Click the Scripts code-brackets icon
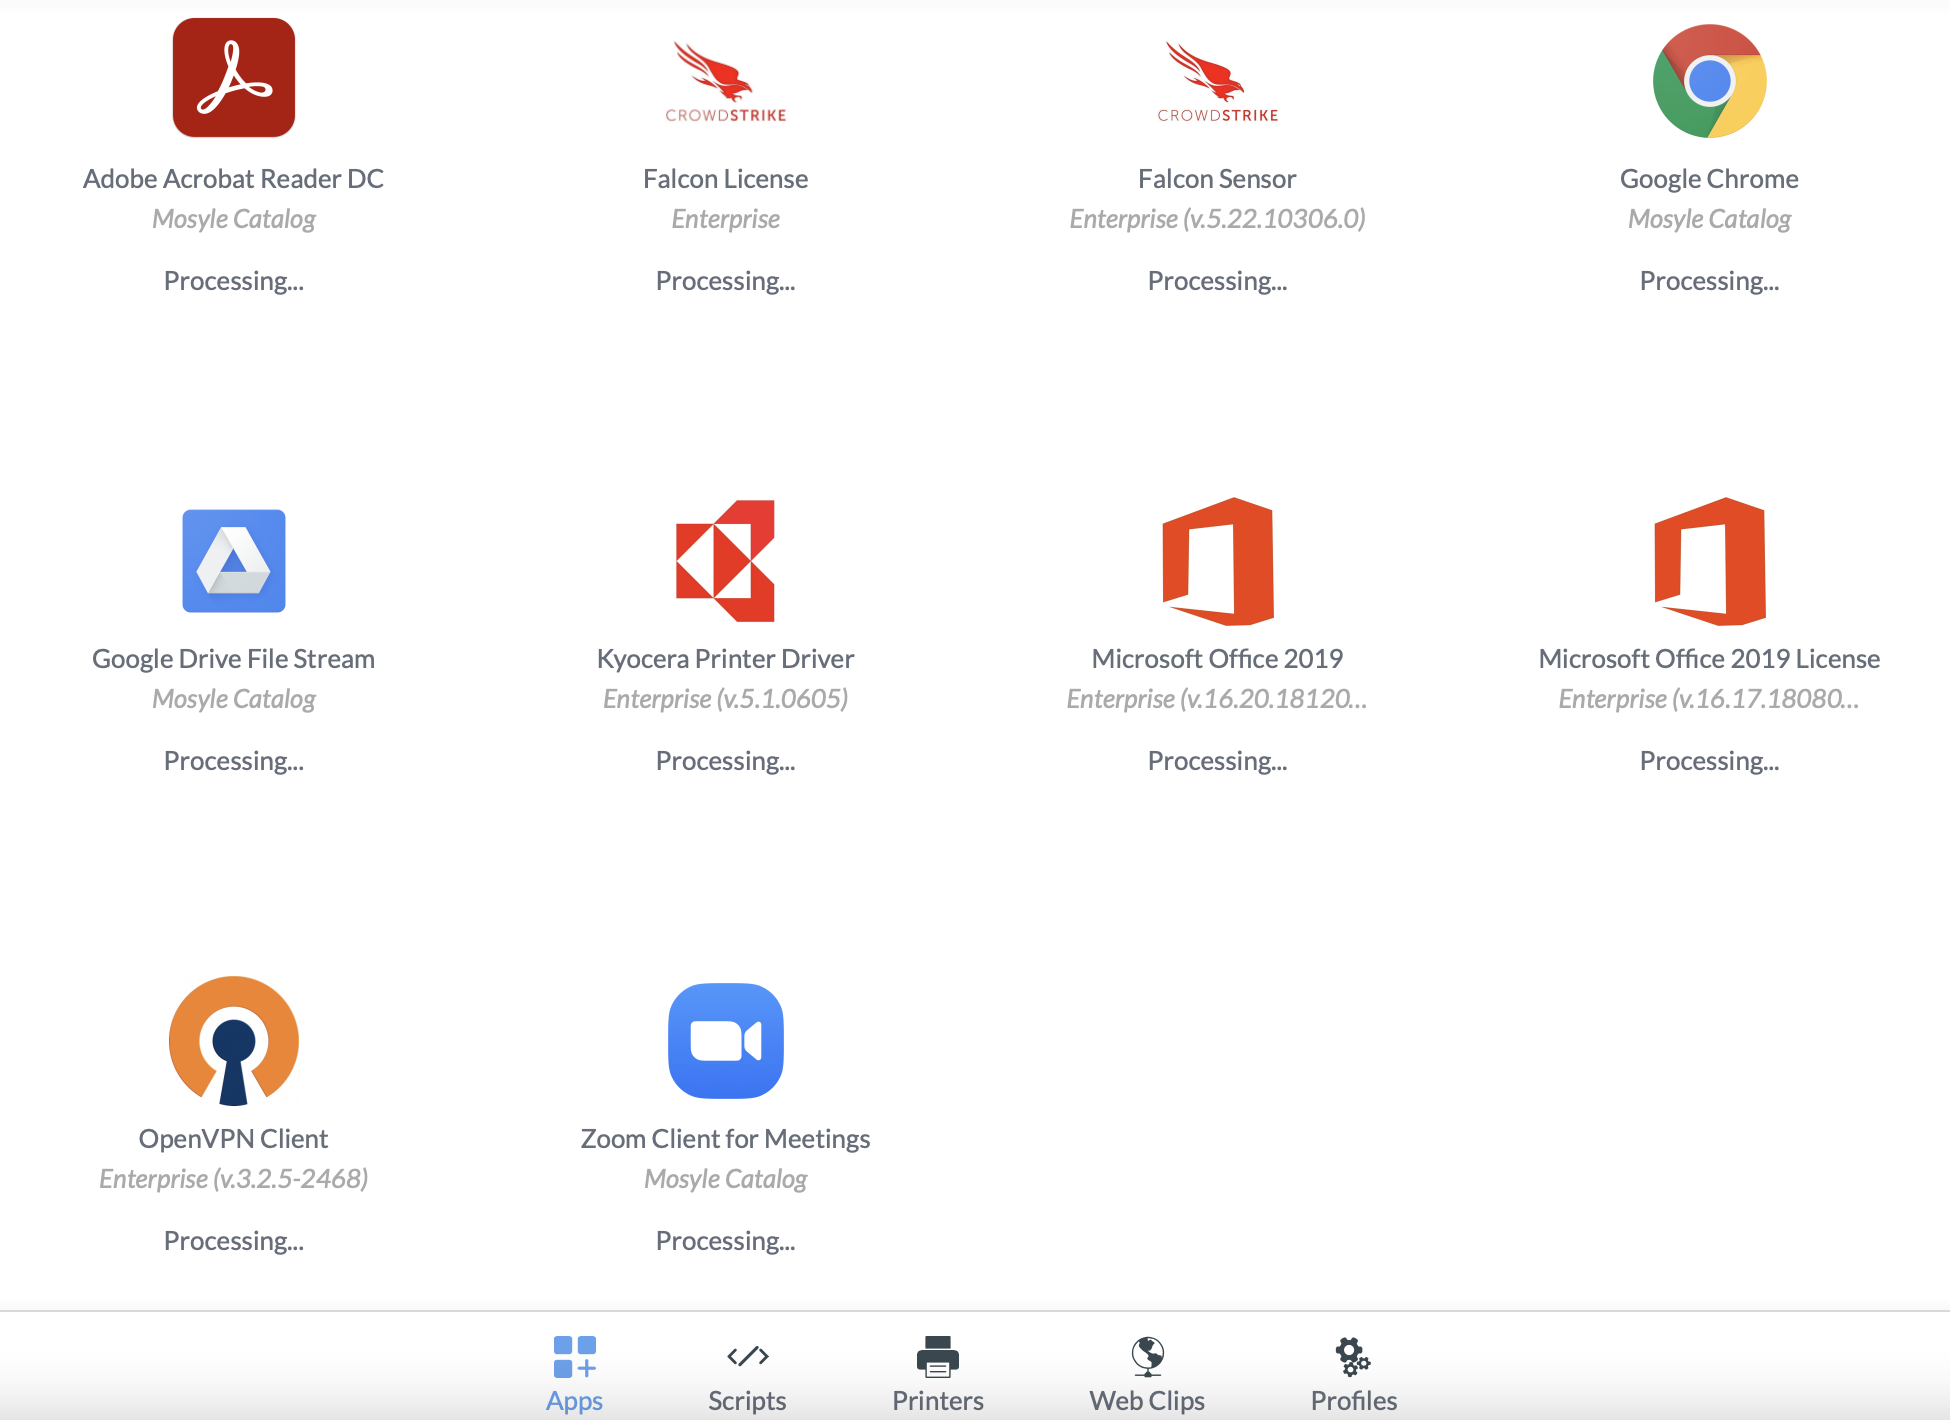 747,1357
